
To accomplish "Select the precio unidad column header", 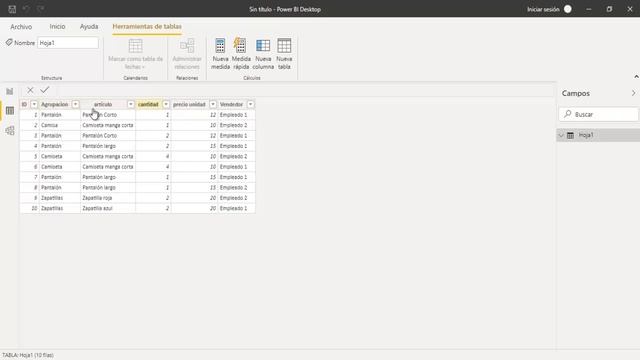I will click(x=189, y=104).
